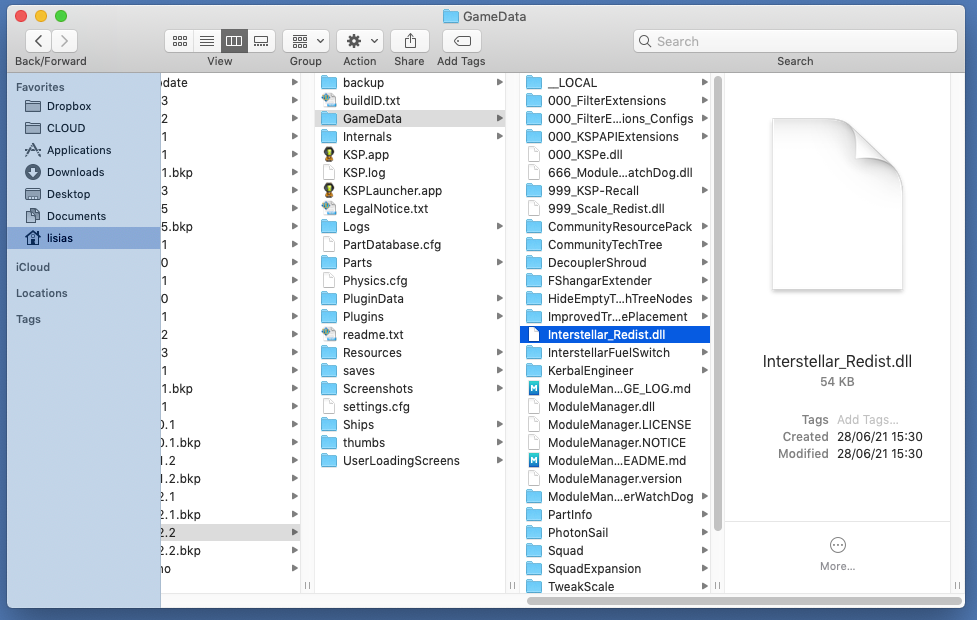Select the buildID.txt file

(410, 100)
